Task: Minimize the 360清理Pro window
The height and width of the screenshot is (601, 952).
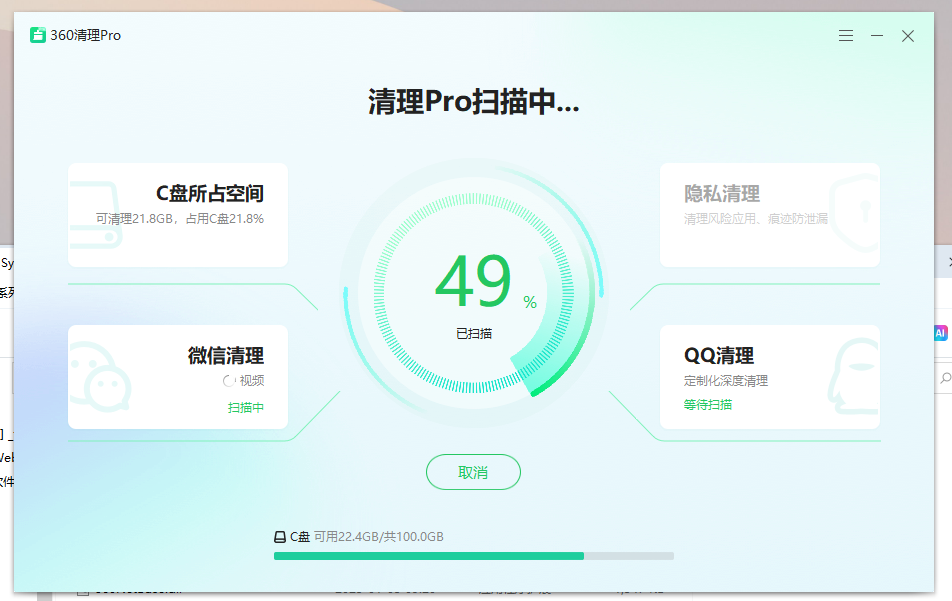Action: [x=877, y=36]
